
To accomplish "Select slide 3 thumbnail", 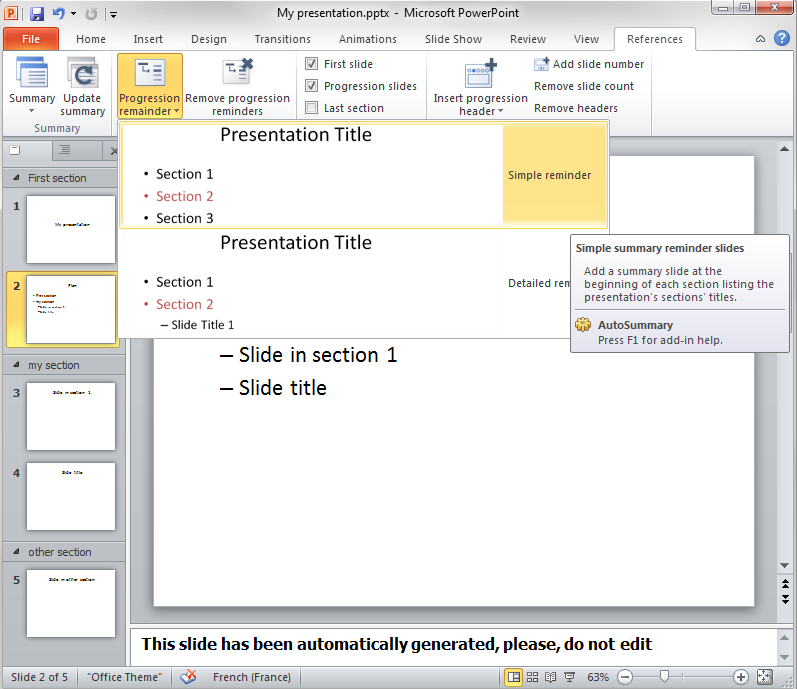I will pos(71,416).
